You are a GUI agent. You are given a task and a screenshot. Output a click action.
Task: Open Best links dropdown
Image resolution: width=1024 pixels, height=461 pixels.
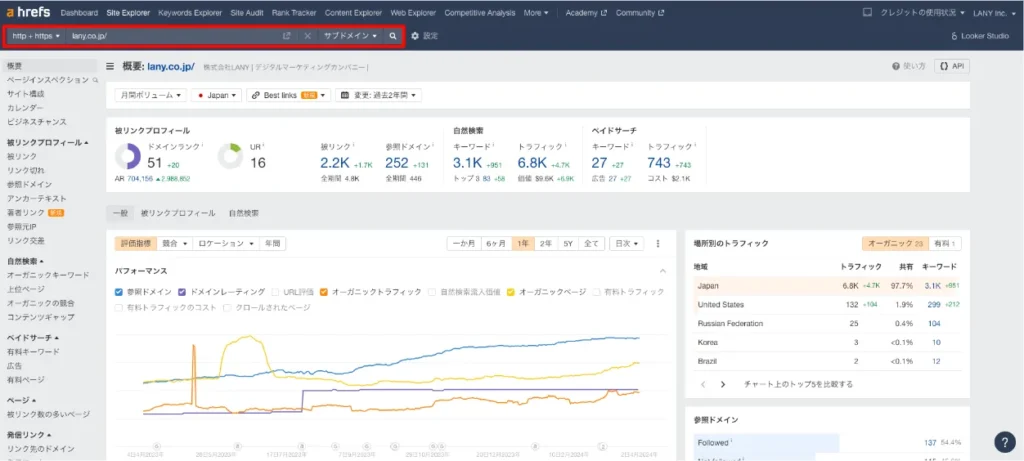(289, 95)
